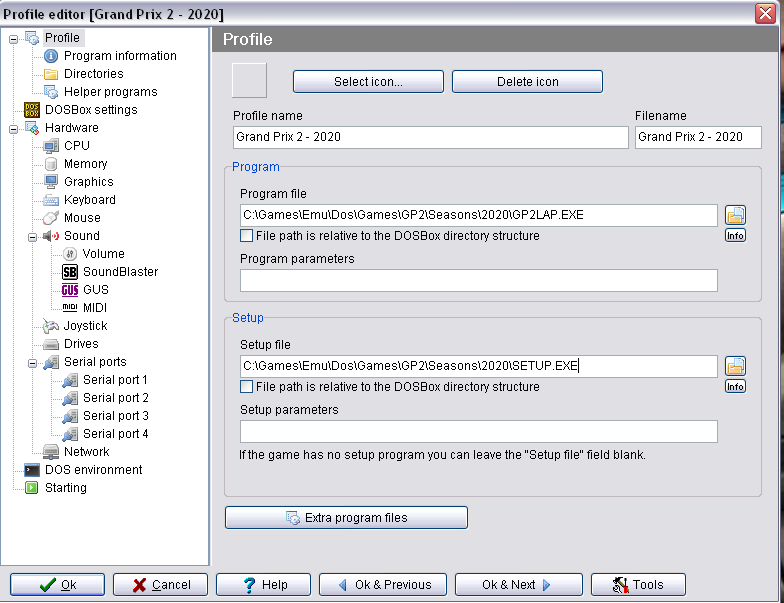Screen dimensions: 784x603
Task: Click the Program parameters text field
Action: point(478,281)
